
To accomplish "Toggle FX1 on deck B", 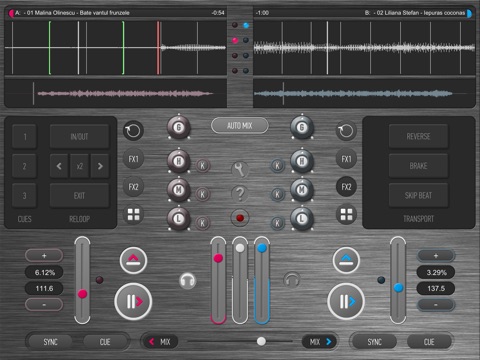I will 346,159.
